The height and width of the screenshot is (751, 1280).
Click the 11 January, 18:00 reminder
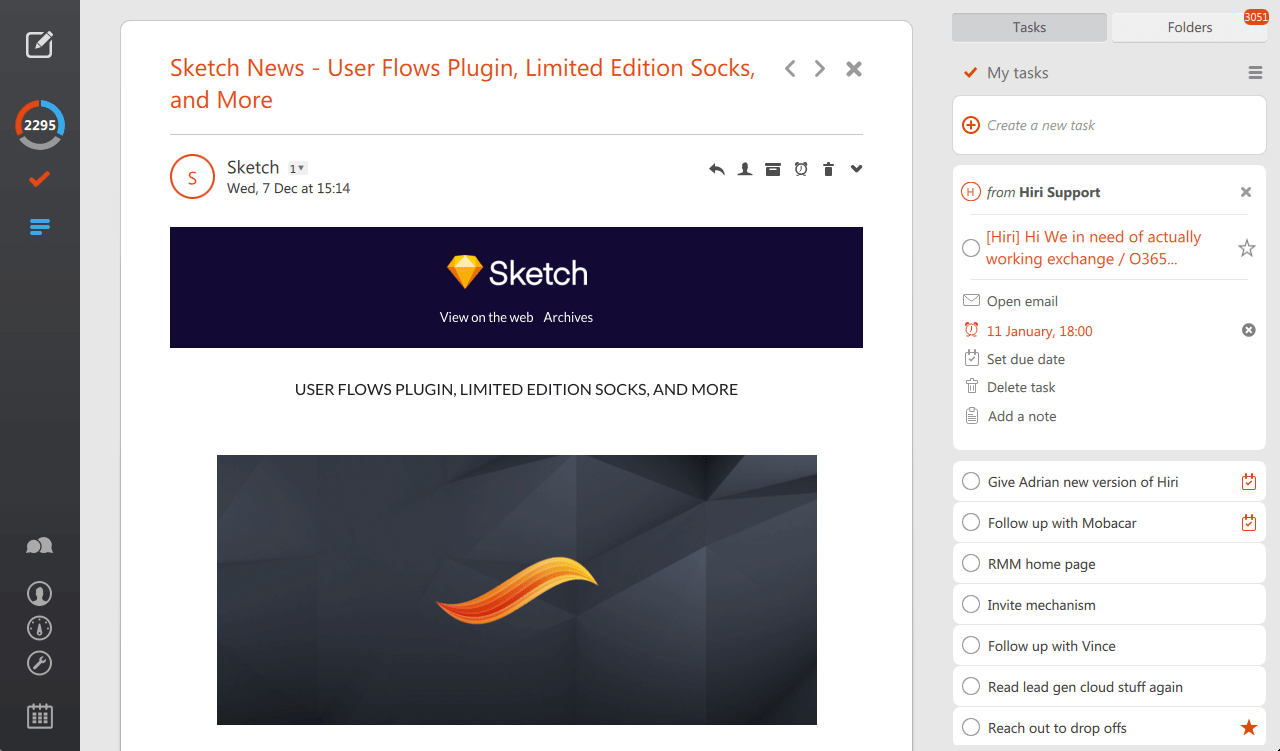pyautogui.click(x=1040, y=331)
